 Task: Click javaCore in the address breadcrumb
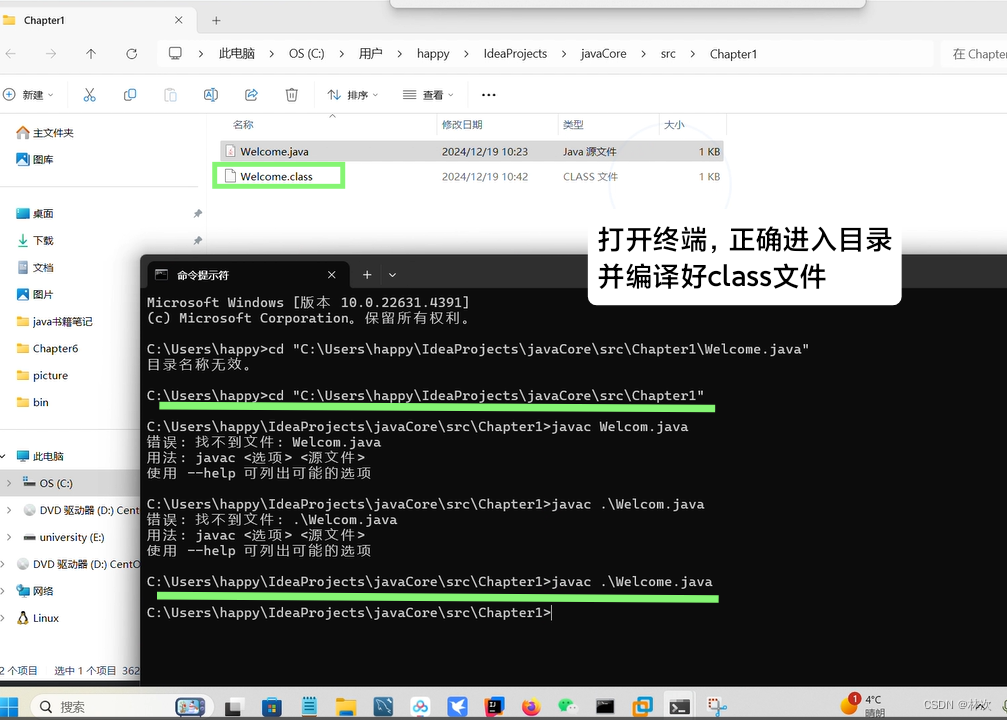coord(603,54)
